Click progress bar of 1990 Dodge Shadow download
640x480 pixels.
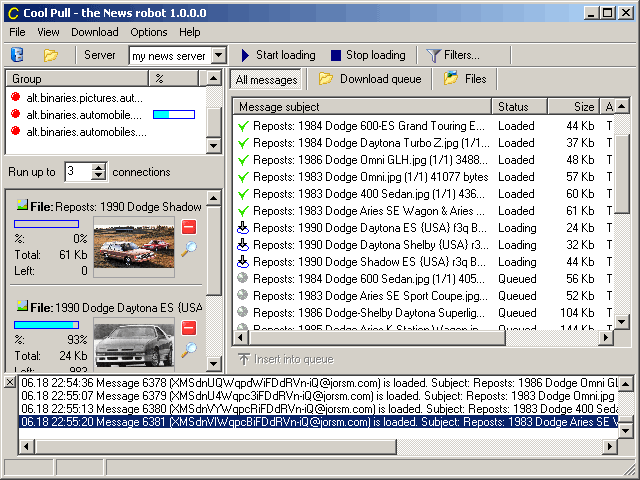click(47, 224)
